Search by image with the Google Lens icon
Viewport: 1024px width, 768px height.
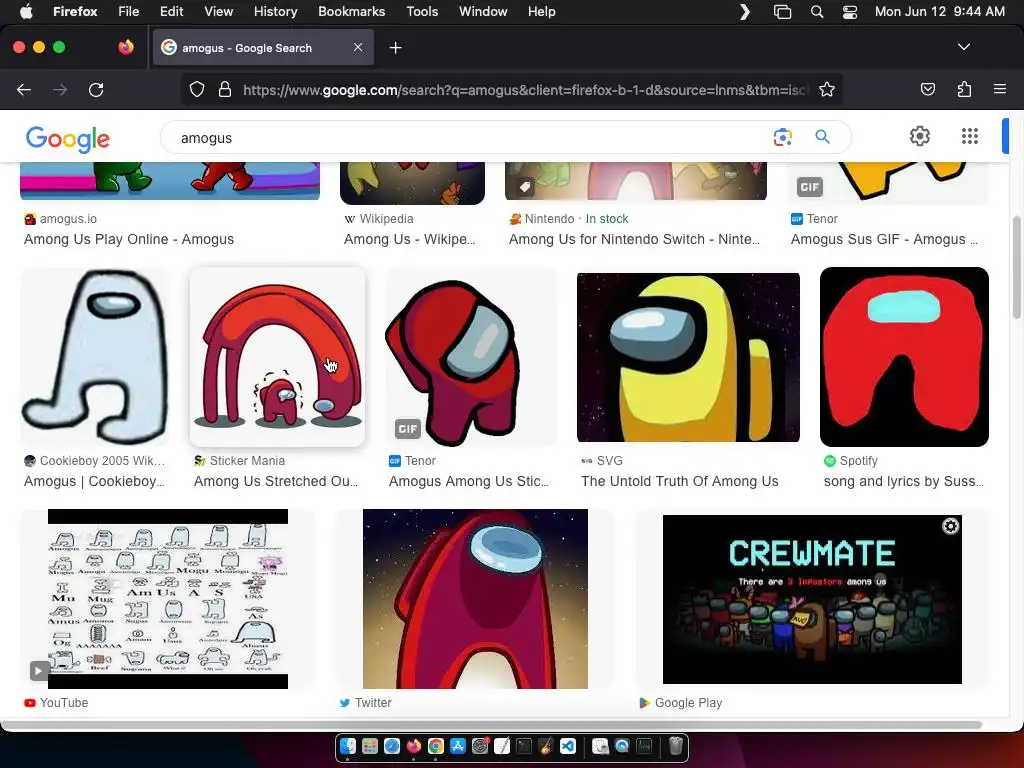(782, 137)
